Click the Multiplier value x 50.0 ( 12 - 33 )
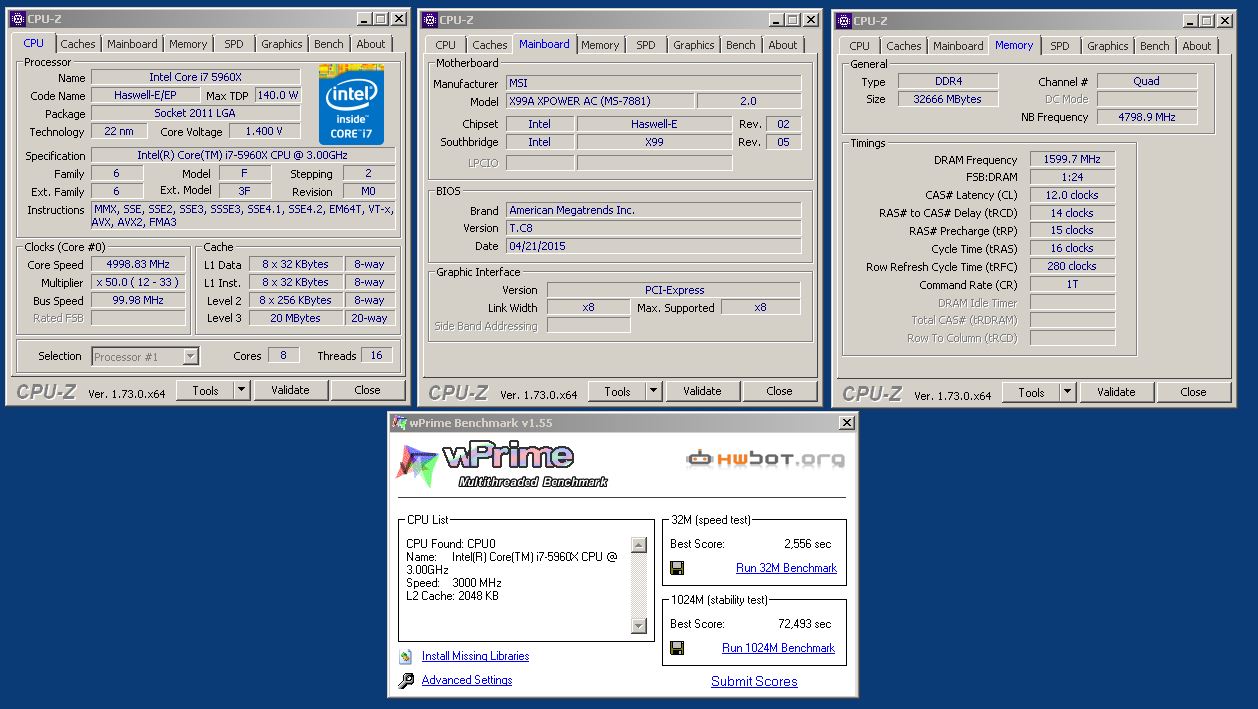1258x709 pixels. tap(138, 282)
